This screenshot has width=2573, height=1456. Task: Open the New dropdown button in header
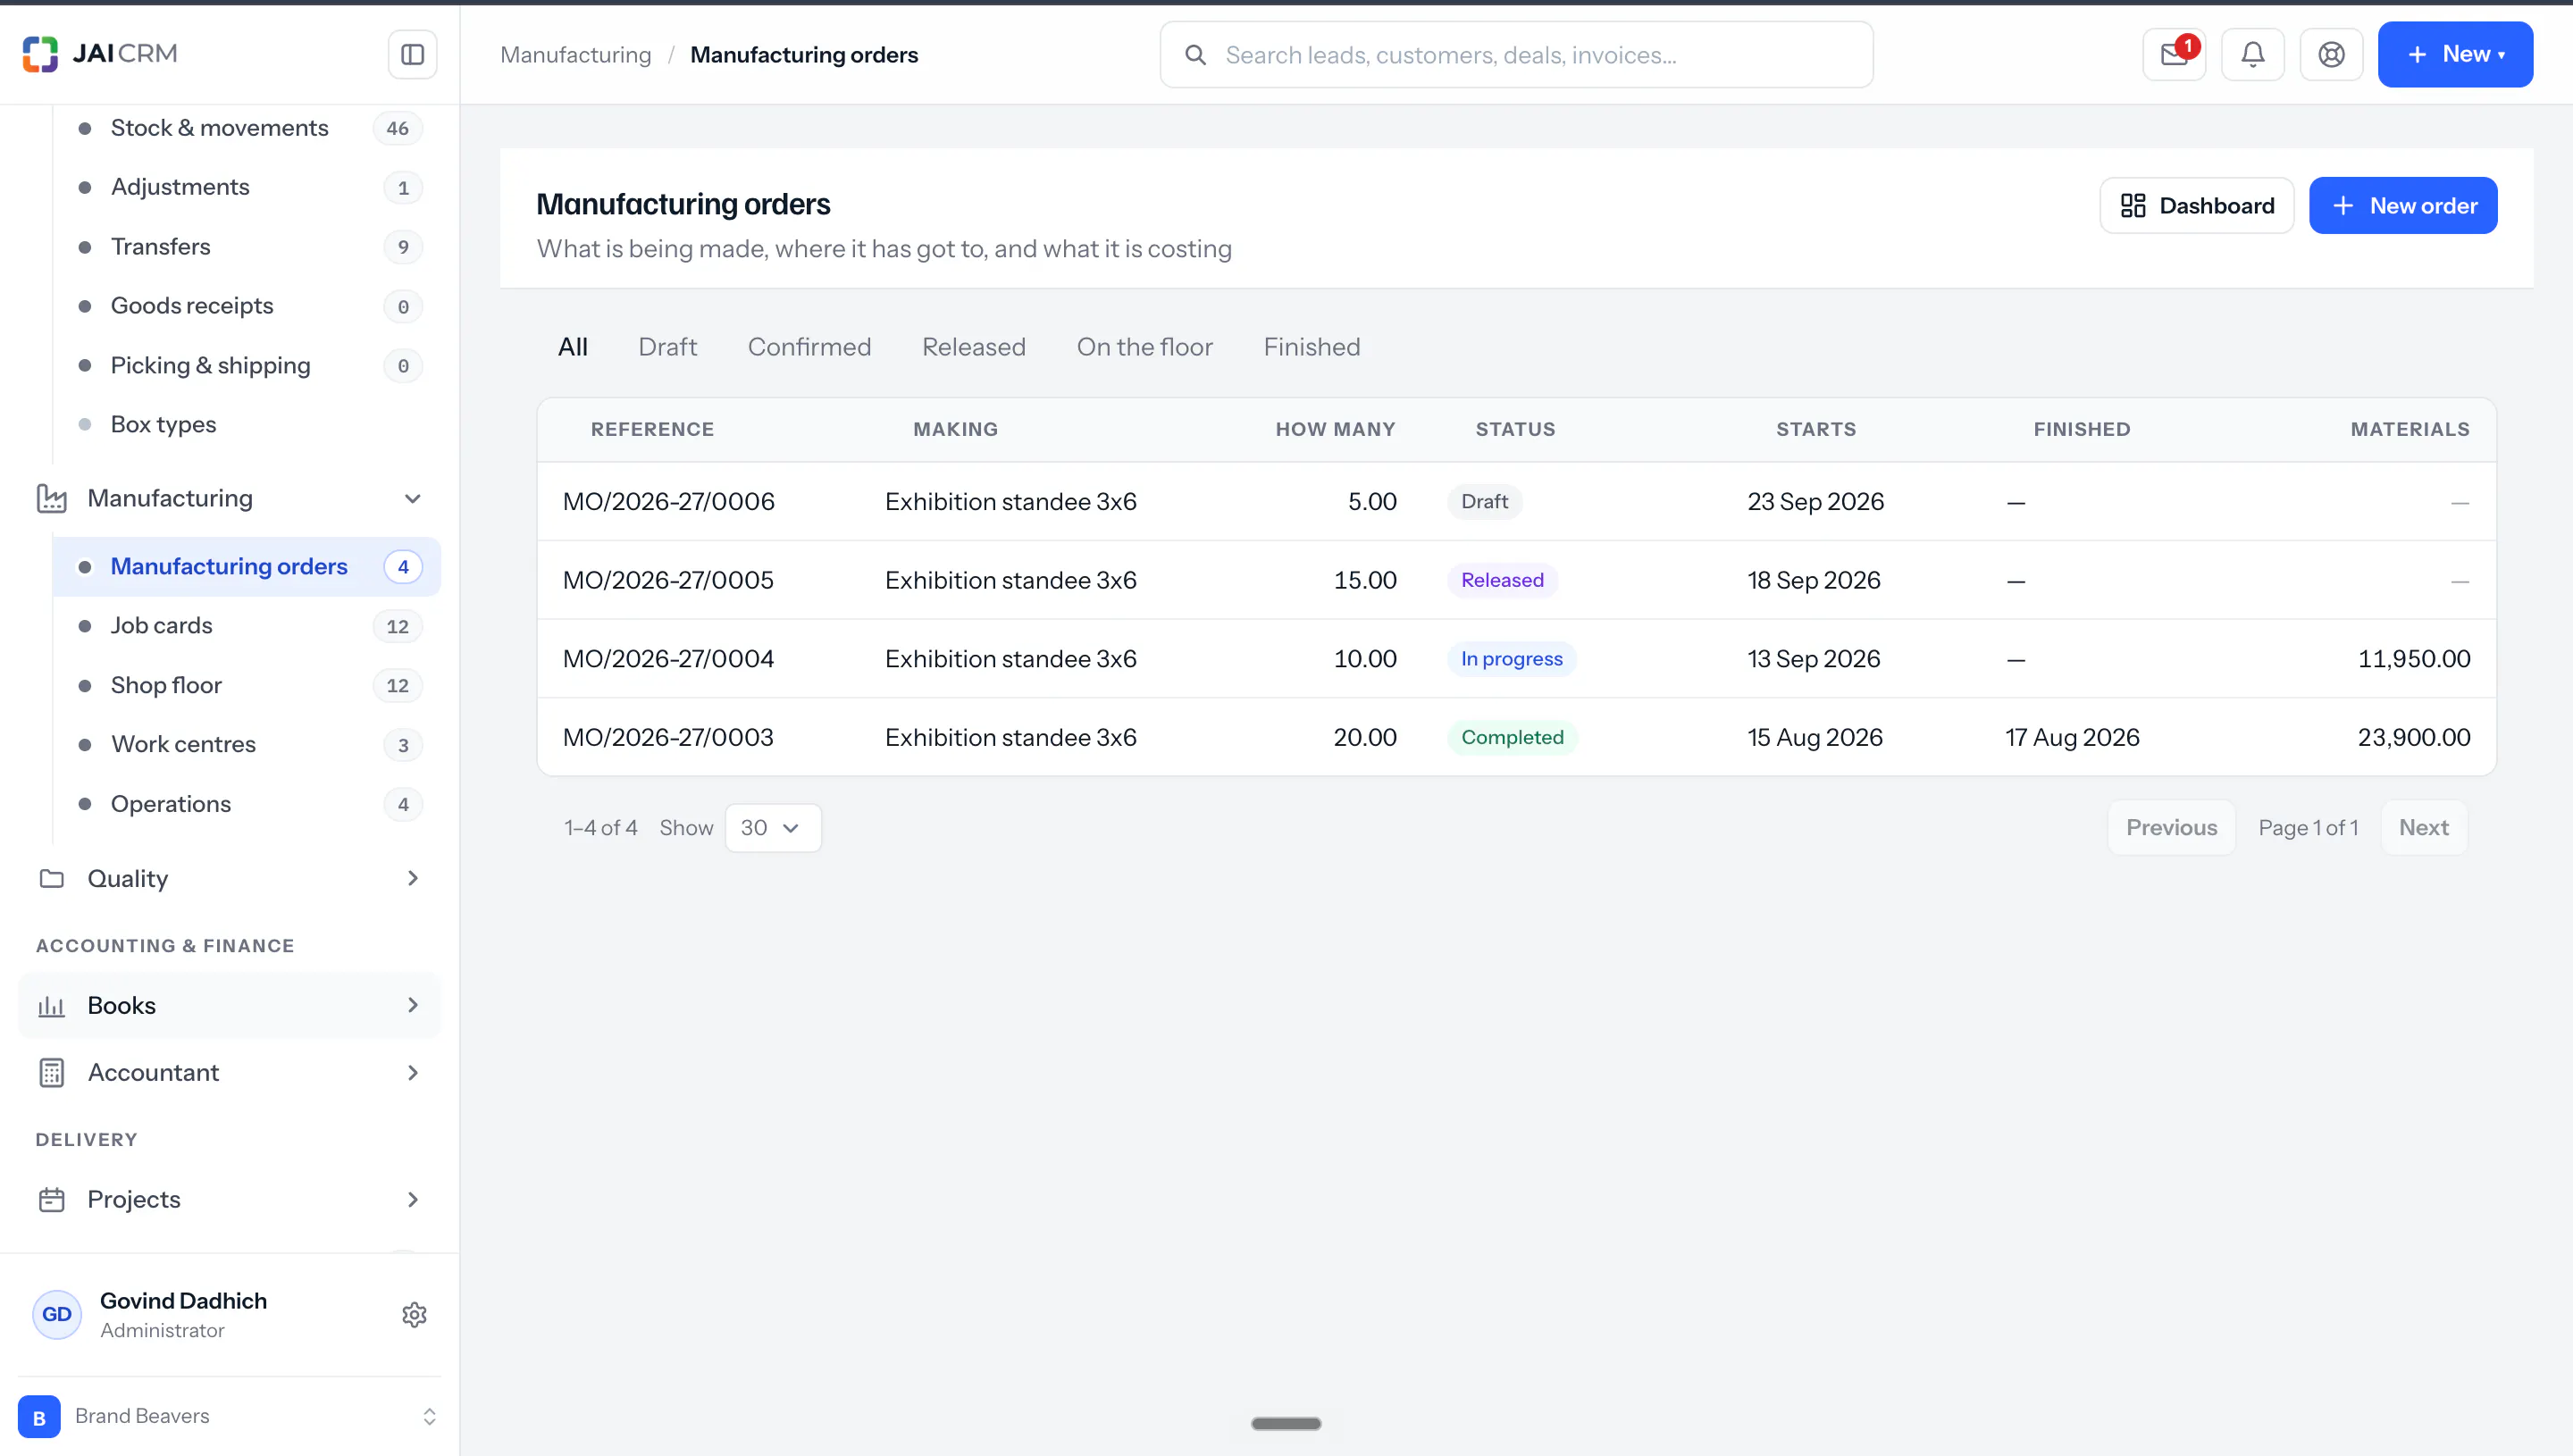coord(2454,54)
